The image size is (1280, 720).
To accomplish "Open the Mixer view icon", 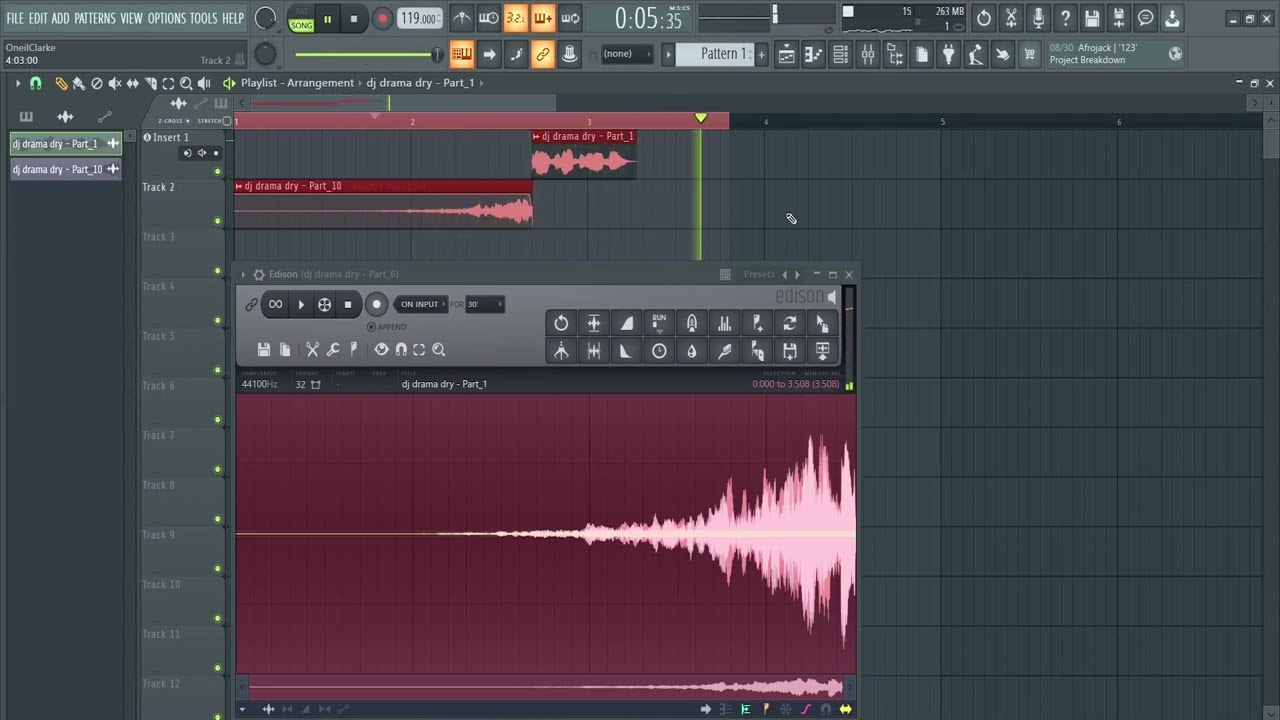I will (868, 54).
